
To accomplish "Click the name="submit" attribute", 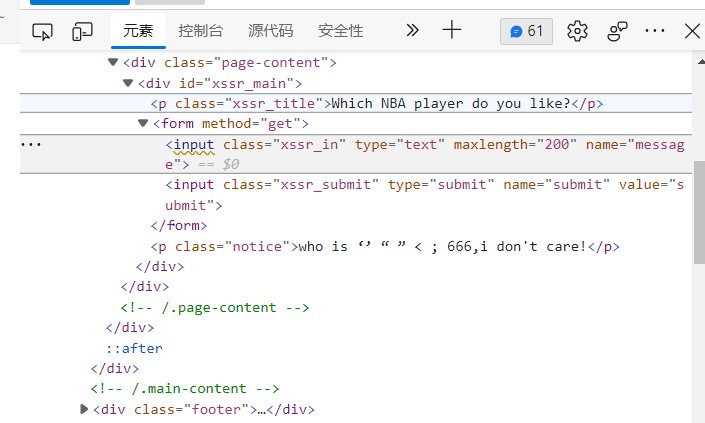I will coord(556,185).
